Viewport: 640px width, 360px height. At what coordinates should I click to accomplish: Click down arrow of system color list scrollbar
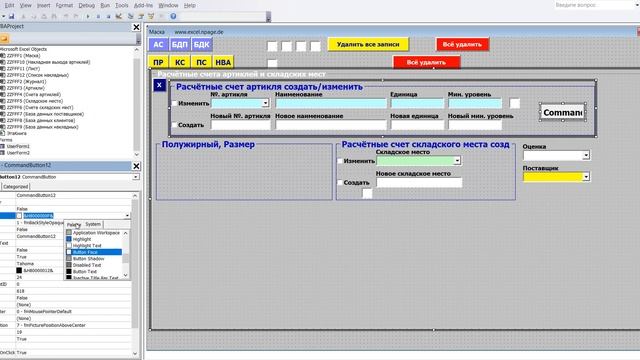tap(126, 276)
